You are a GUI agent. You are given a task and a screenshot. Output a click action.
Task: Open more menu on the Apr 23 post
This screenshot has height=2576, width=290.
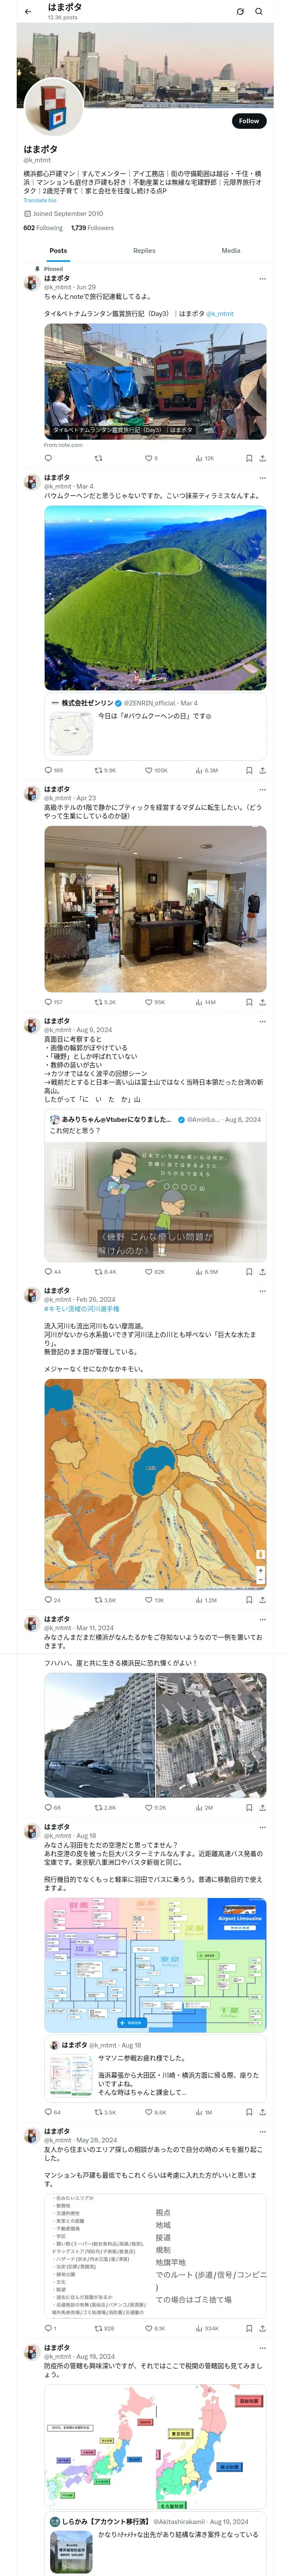tap(262, 790)
